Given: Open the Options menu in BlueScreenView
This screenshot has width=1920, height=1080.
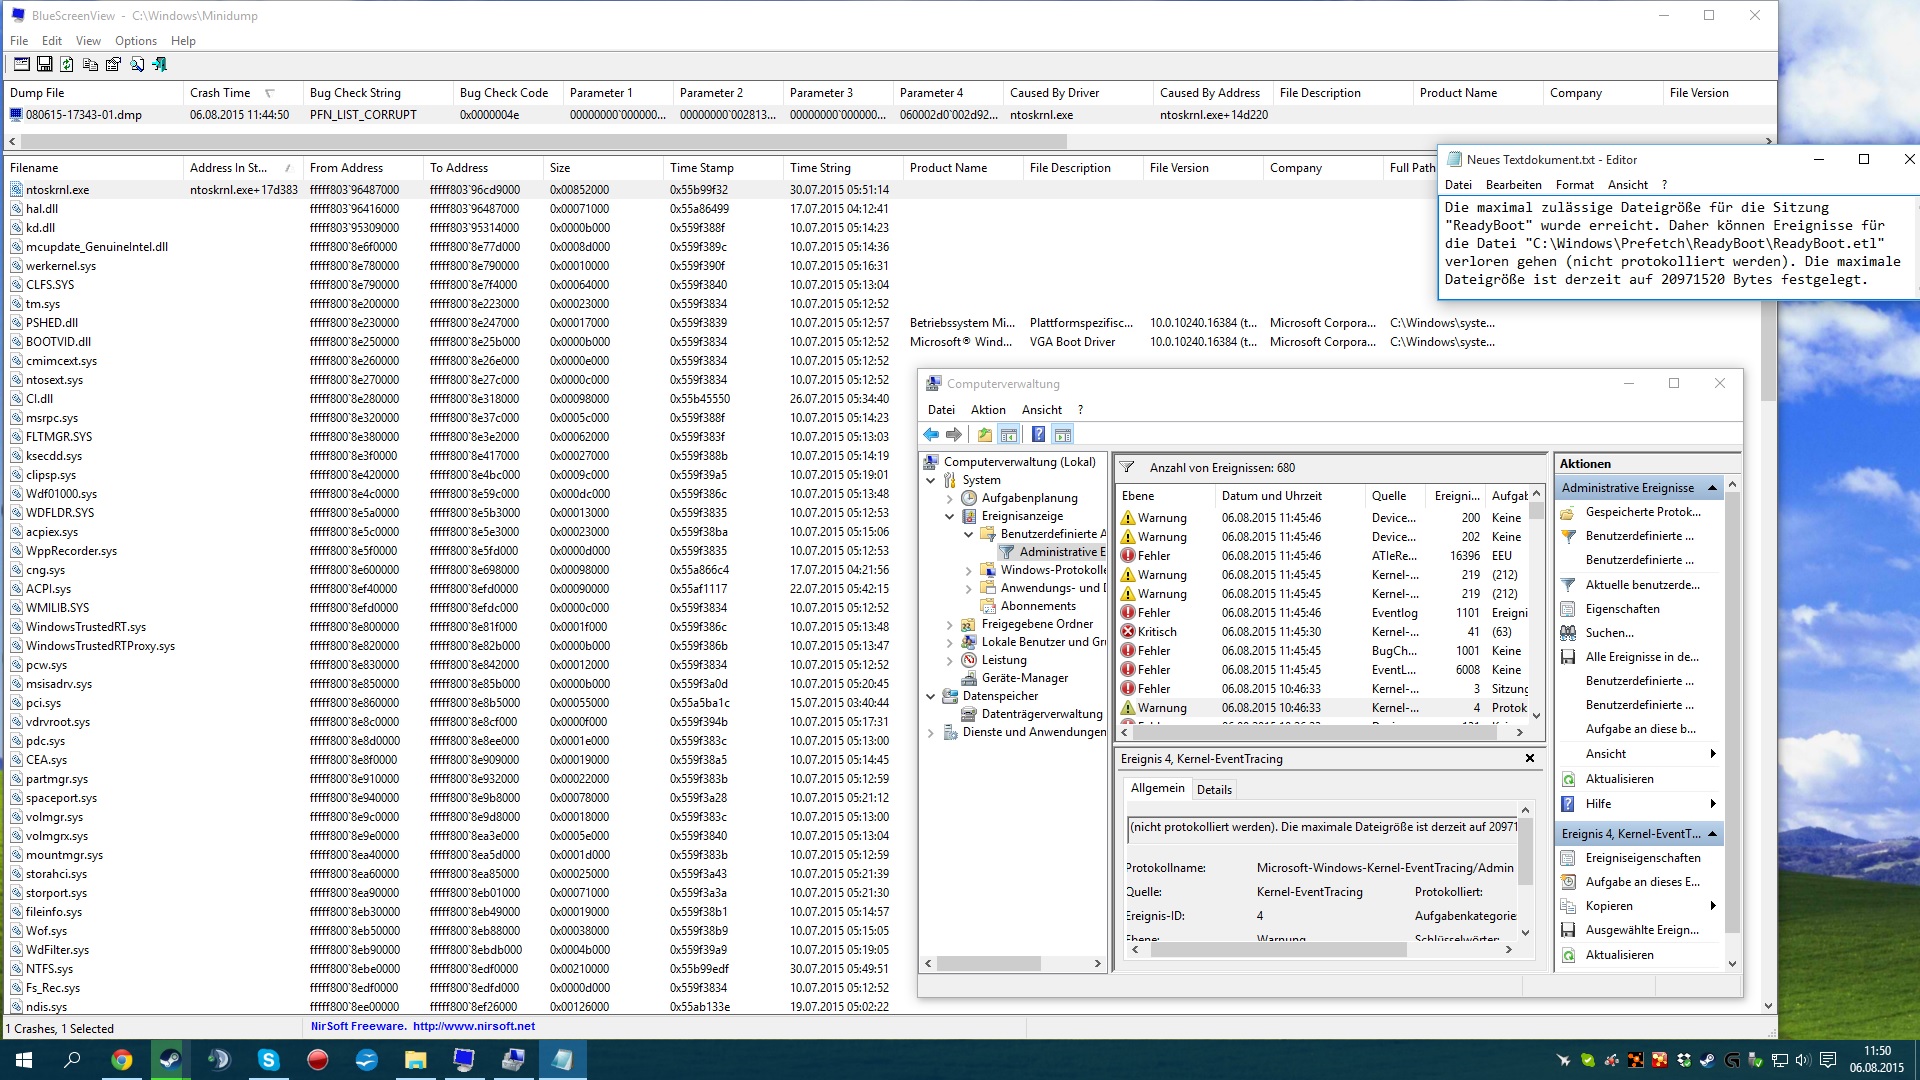Looking at the screenshot, I should click(135, 41).
